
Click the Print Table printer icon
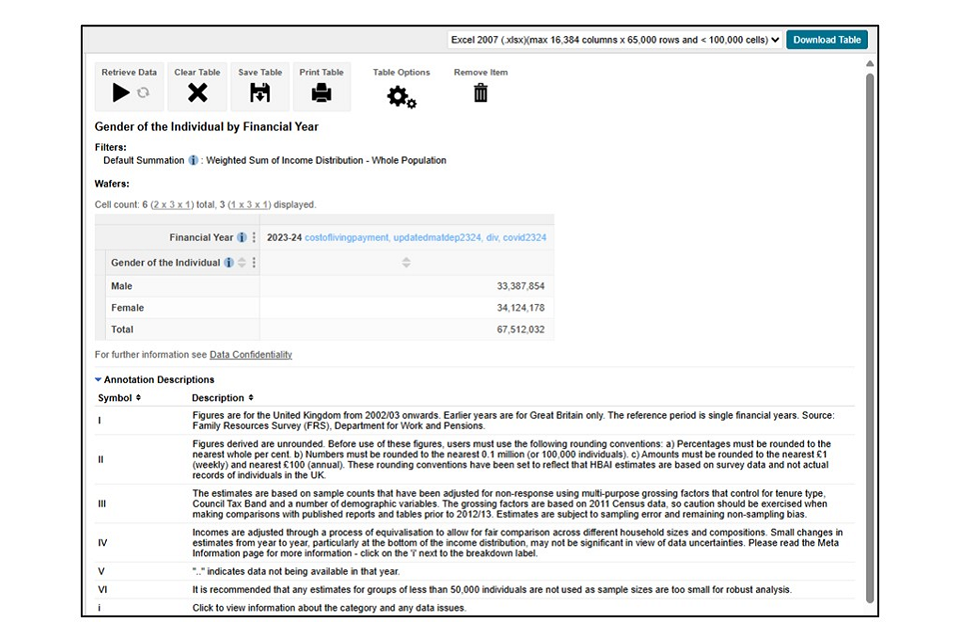click(321, 93)
